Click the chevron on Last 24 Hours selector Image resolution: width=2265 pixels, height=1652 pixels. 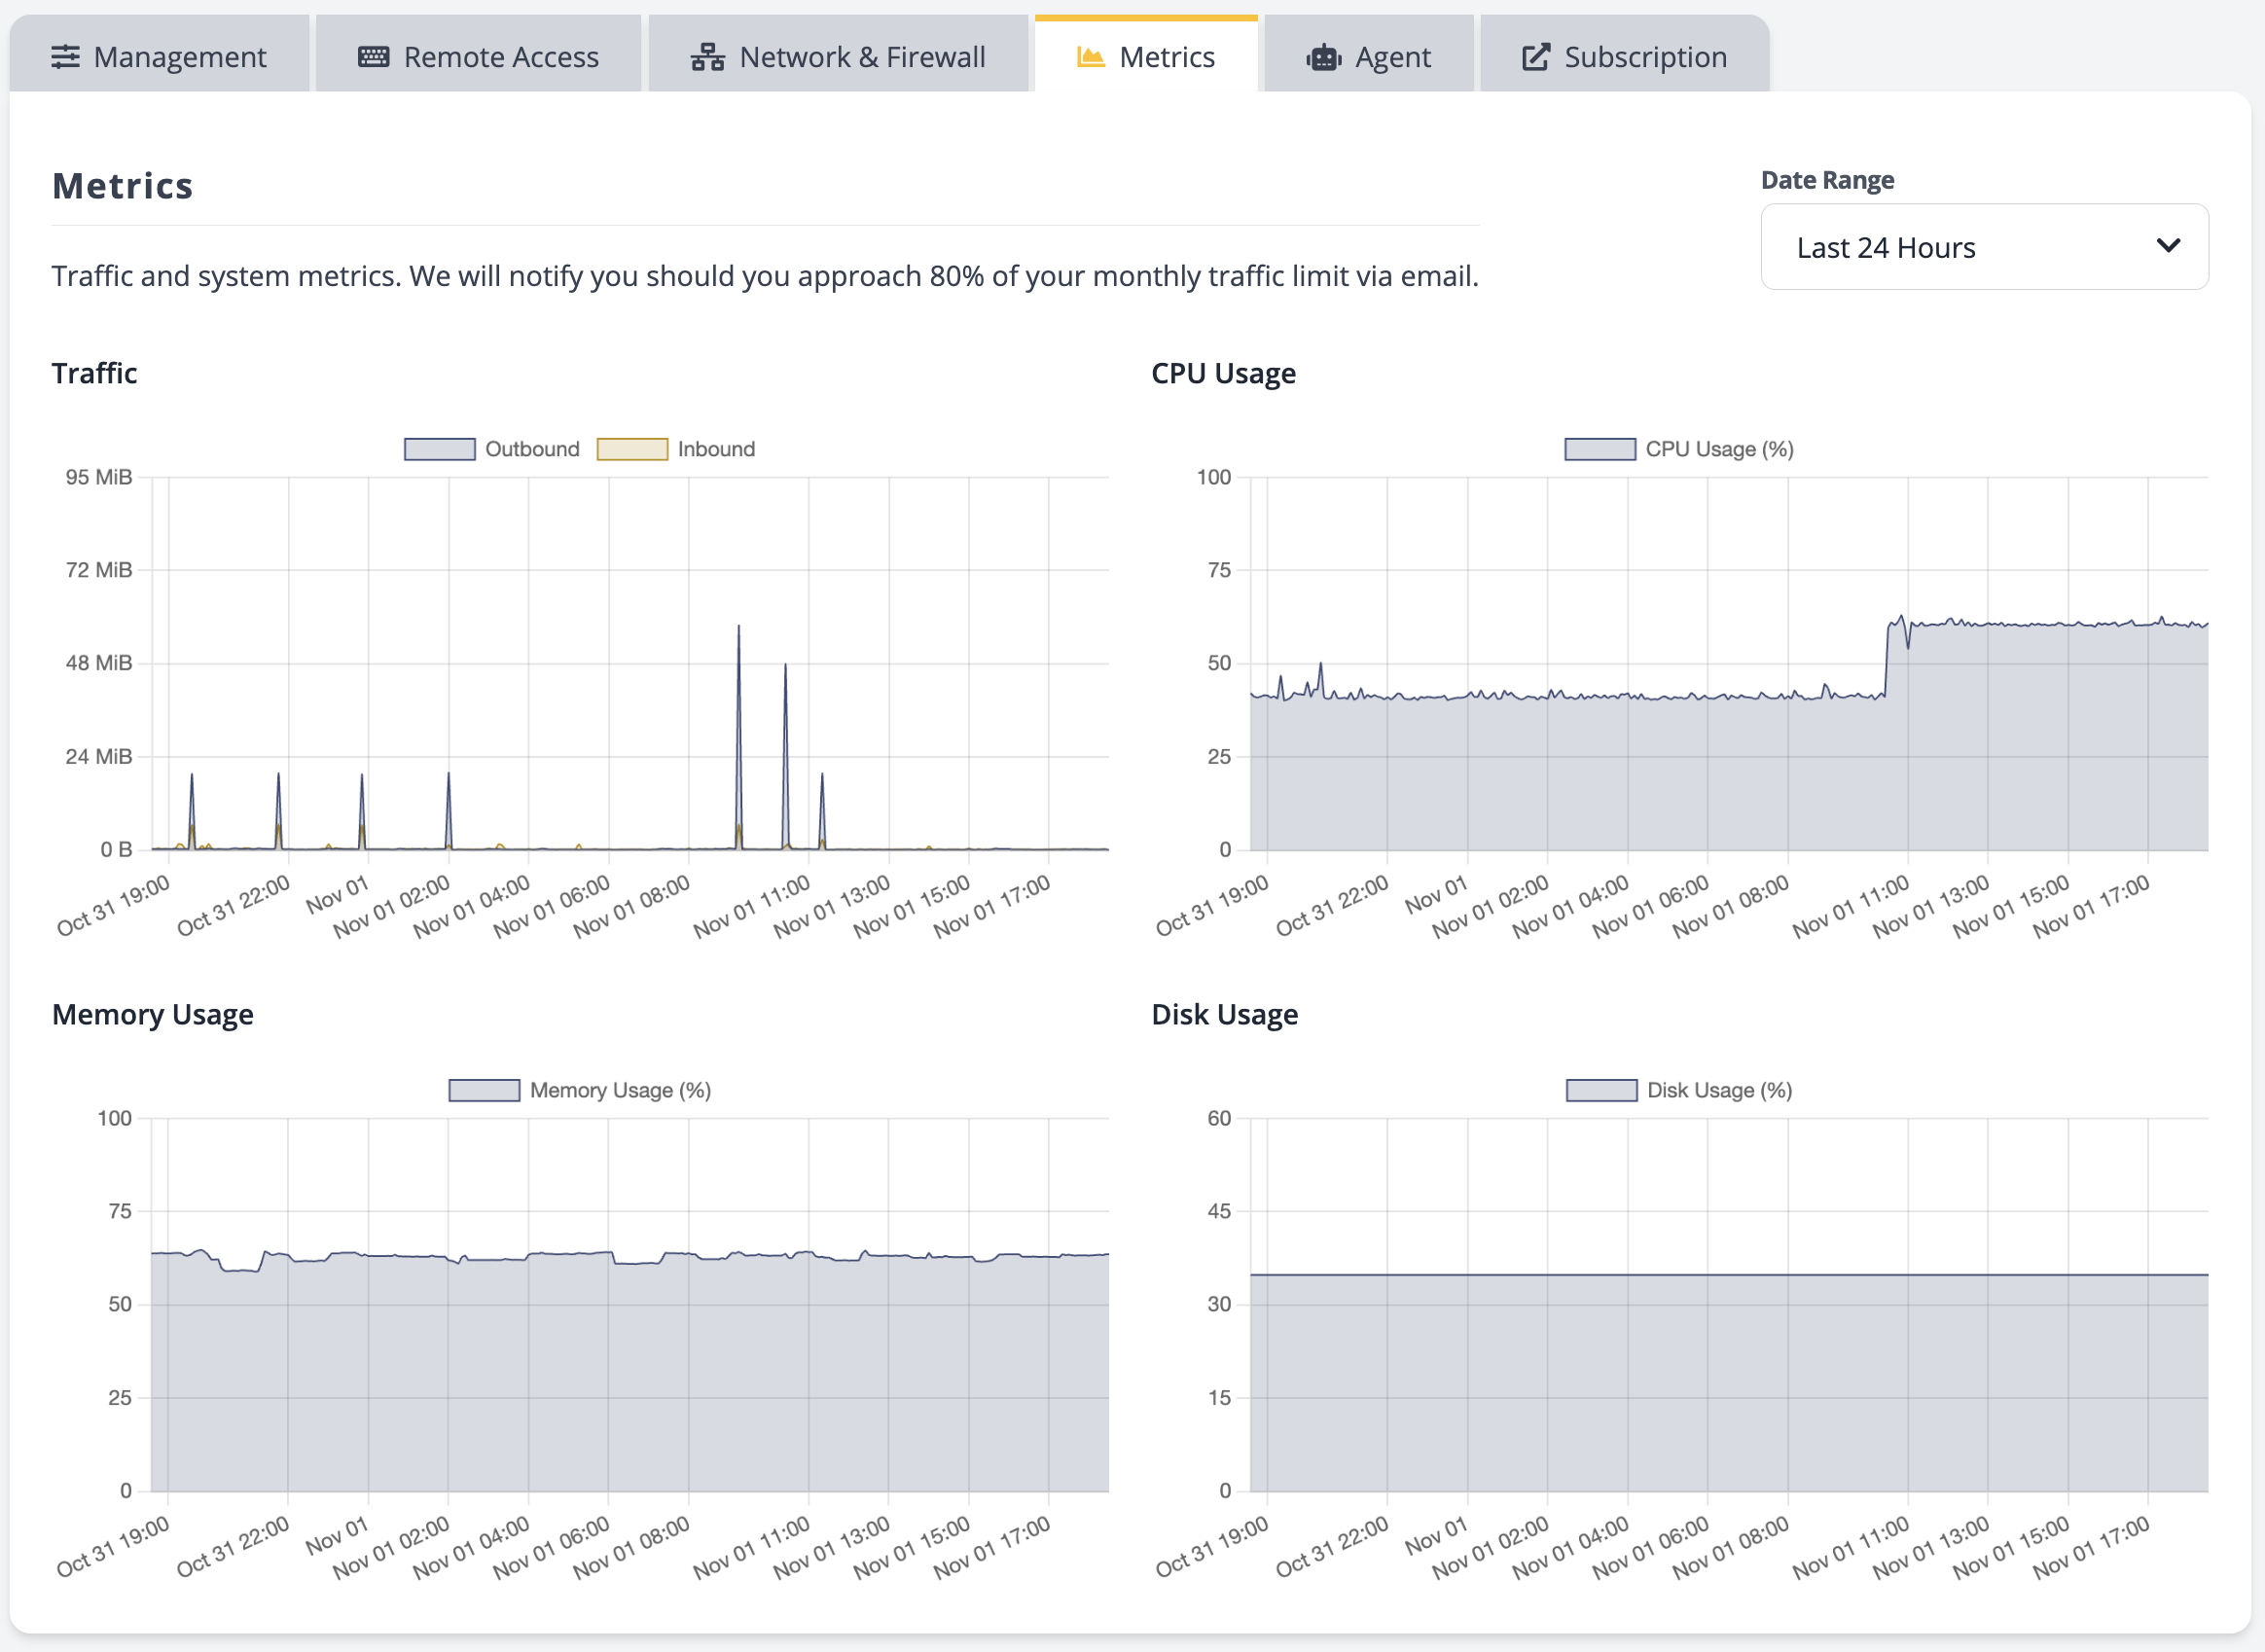point(2169,246)
